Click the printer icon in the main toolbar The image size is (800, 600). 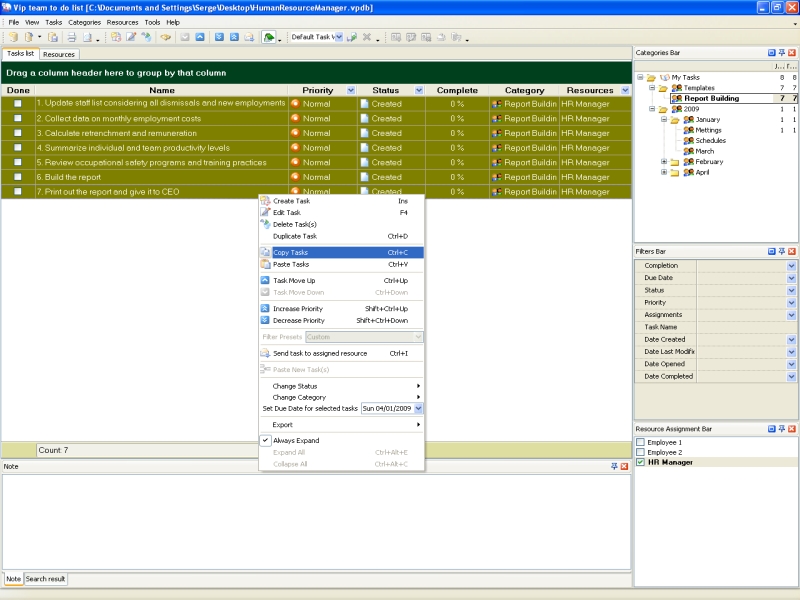coord(71,37)
